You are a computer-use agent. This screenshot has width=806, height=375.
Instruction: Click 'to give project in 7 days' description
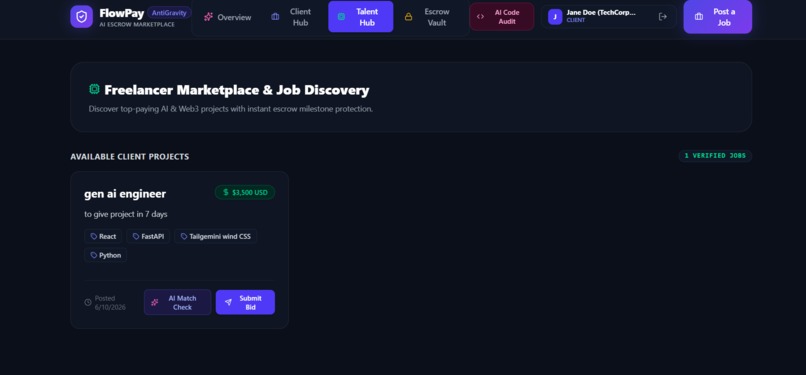[125, 214]
